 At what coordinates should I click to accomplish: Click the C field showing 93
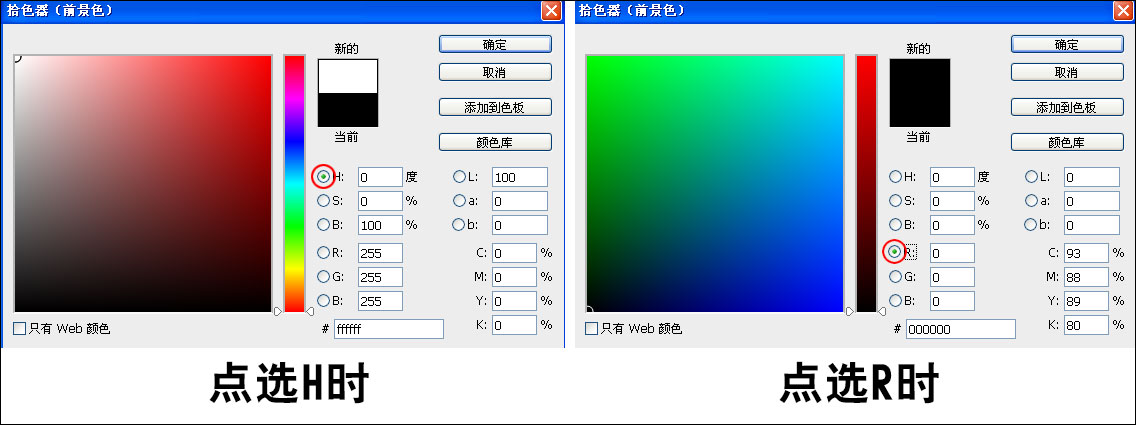(1087, 253)
